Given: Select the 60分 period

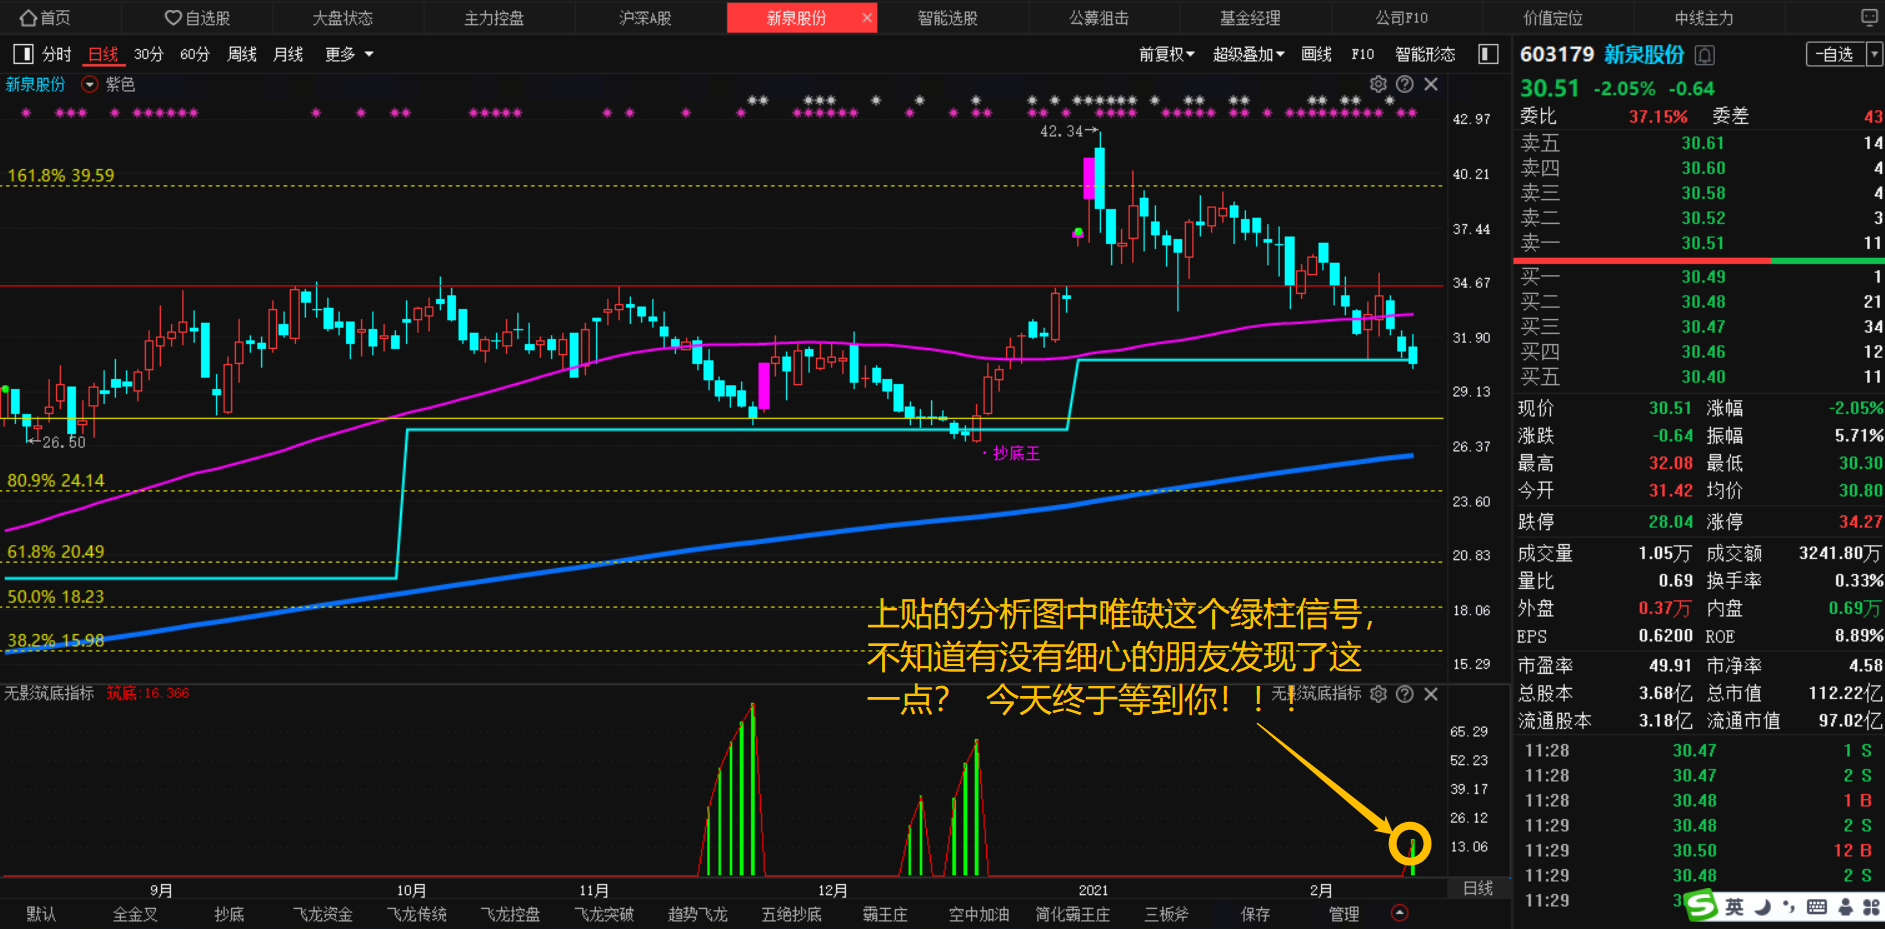Looking at the screenshot, I should coord(195,54).
